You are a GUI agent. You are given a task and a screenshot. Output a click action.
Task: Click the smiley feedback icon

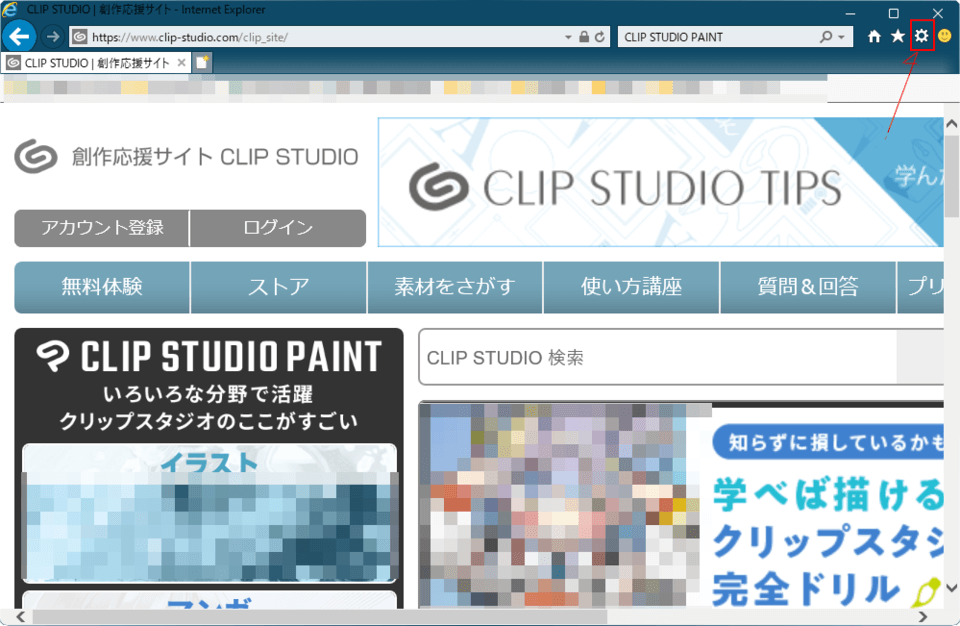point(945,36)
